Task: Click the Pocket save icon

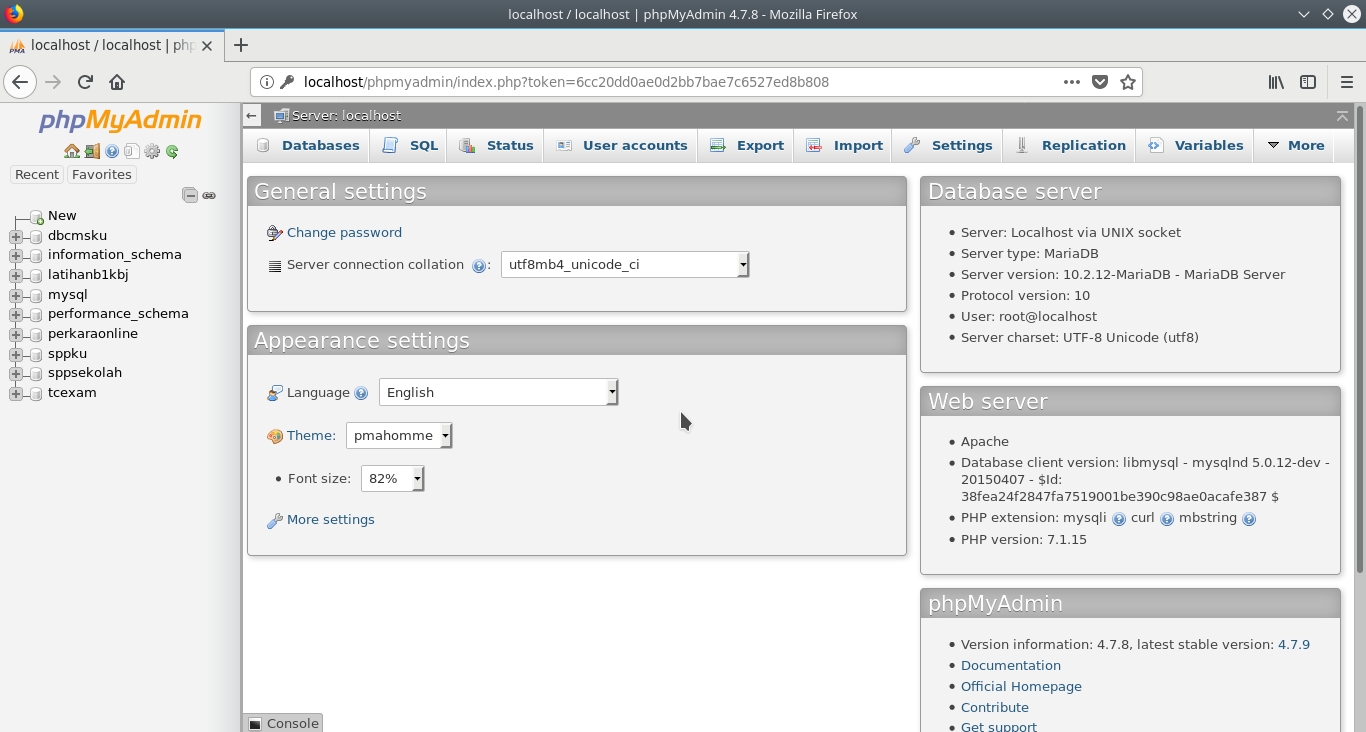Action: coord(1100,82)
